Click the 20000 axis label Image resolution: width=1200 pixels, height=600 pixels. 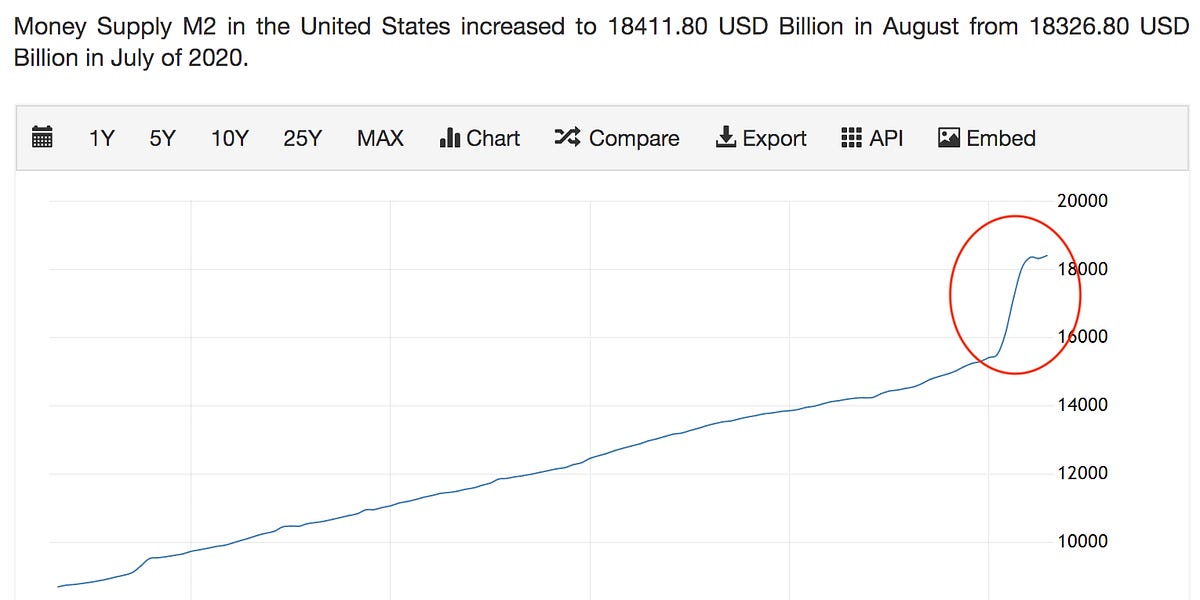tap(1081, 200)
